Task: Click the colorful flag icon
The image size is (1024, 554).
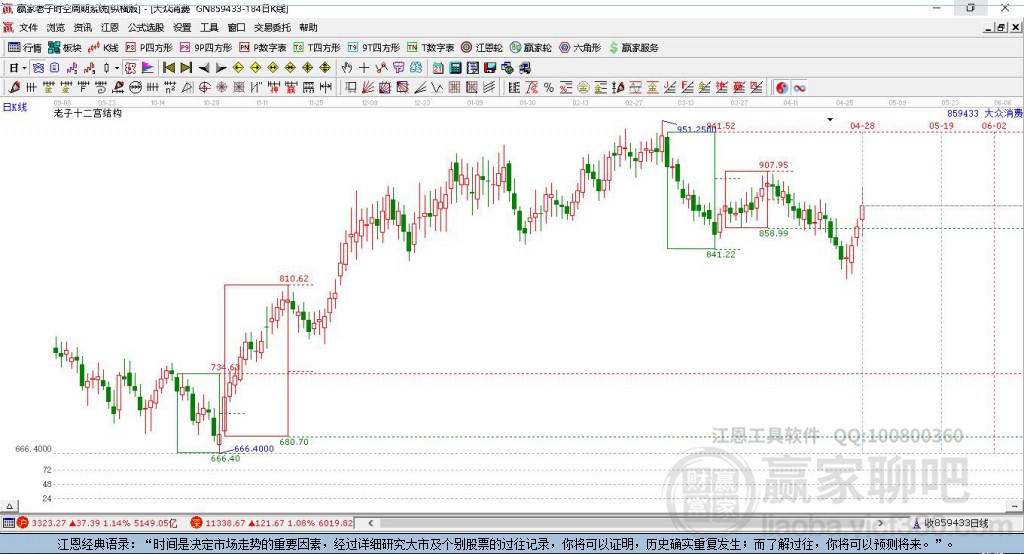Action: (148, 67)
